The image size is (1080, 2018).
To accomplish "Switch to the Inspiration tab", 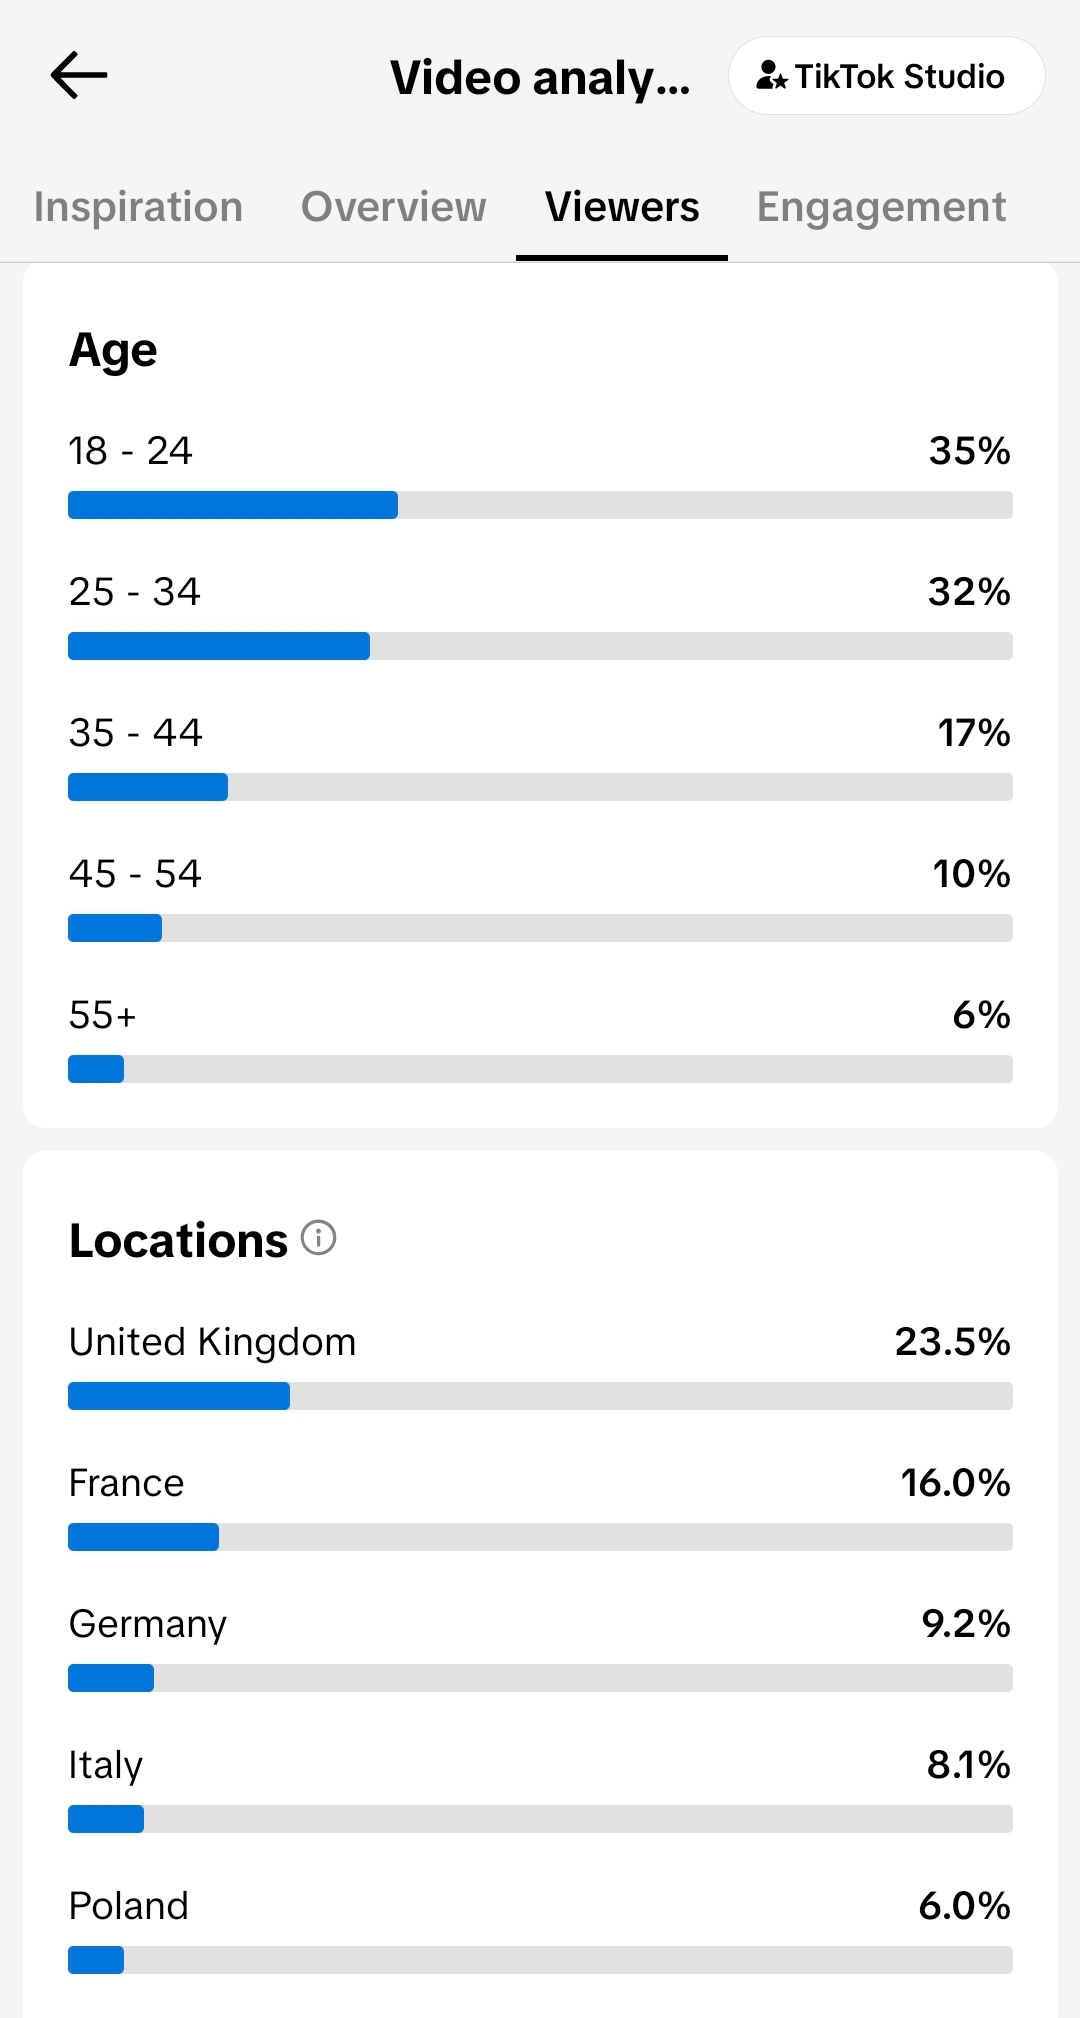I will 138,207.
